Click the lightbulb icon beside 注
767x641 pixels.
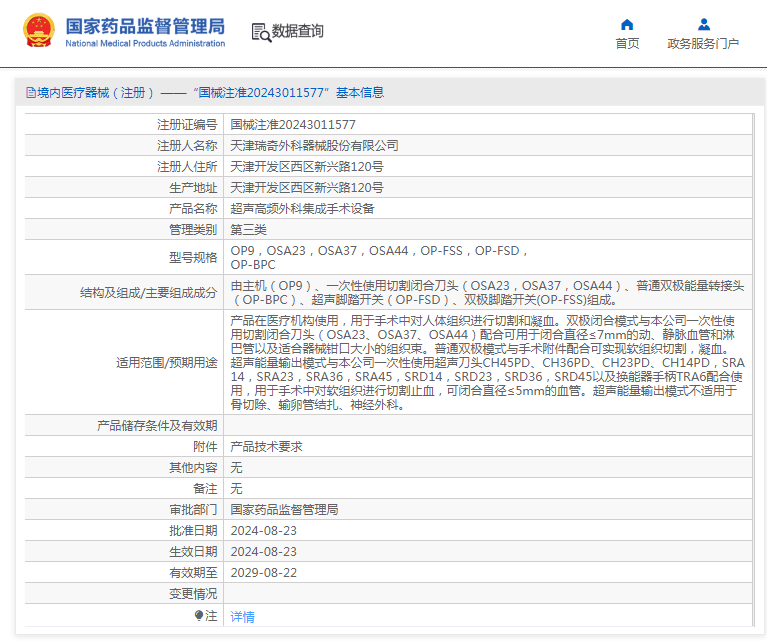point(199,615)
